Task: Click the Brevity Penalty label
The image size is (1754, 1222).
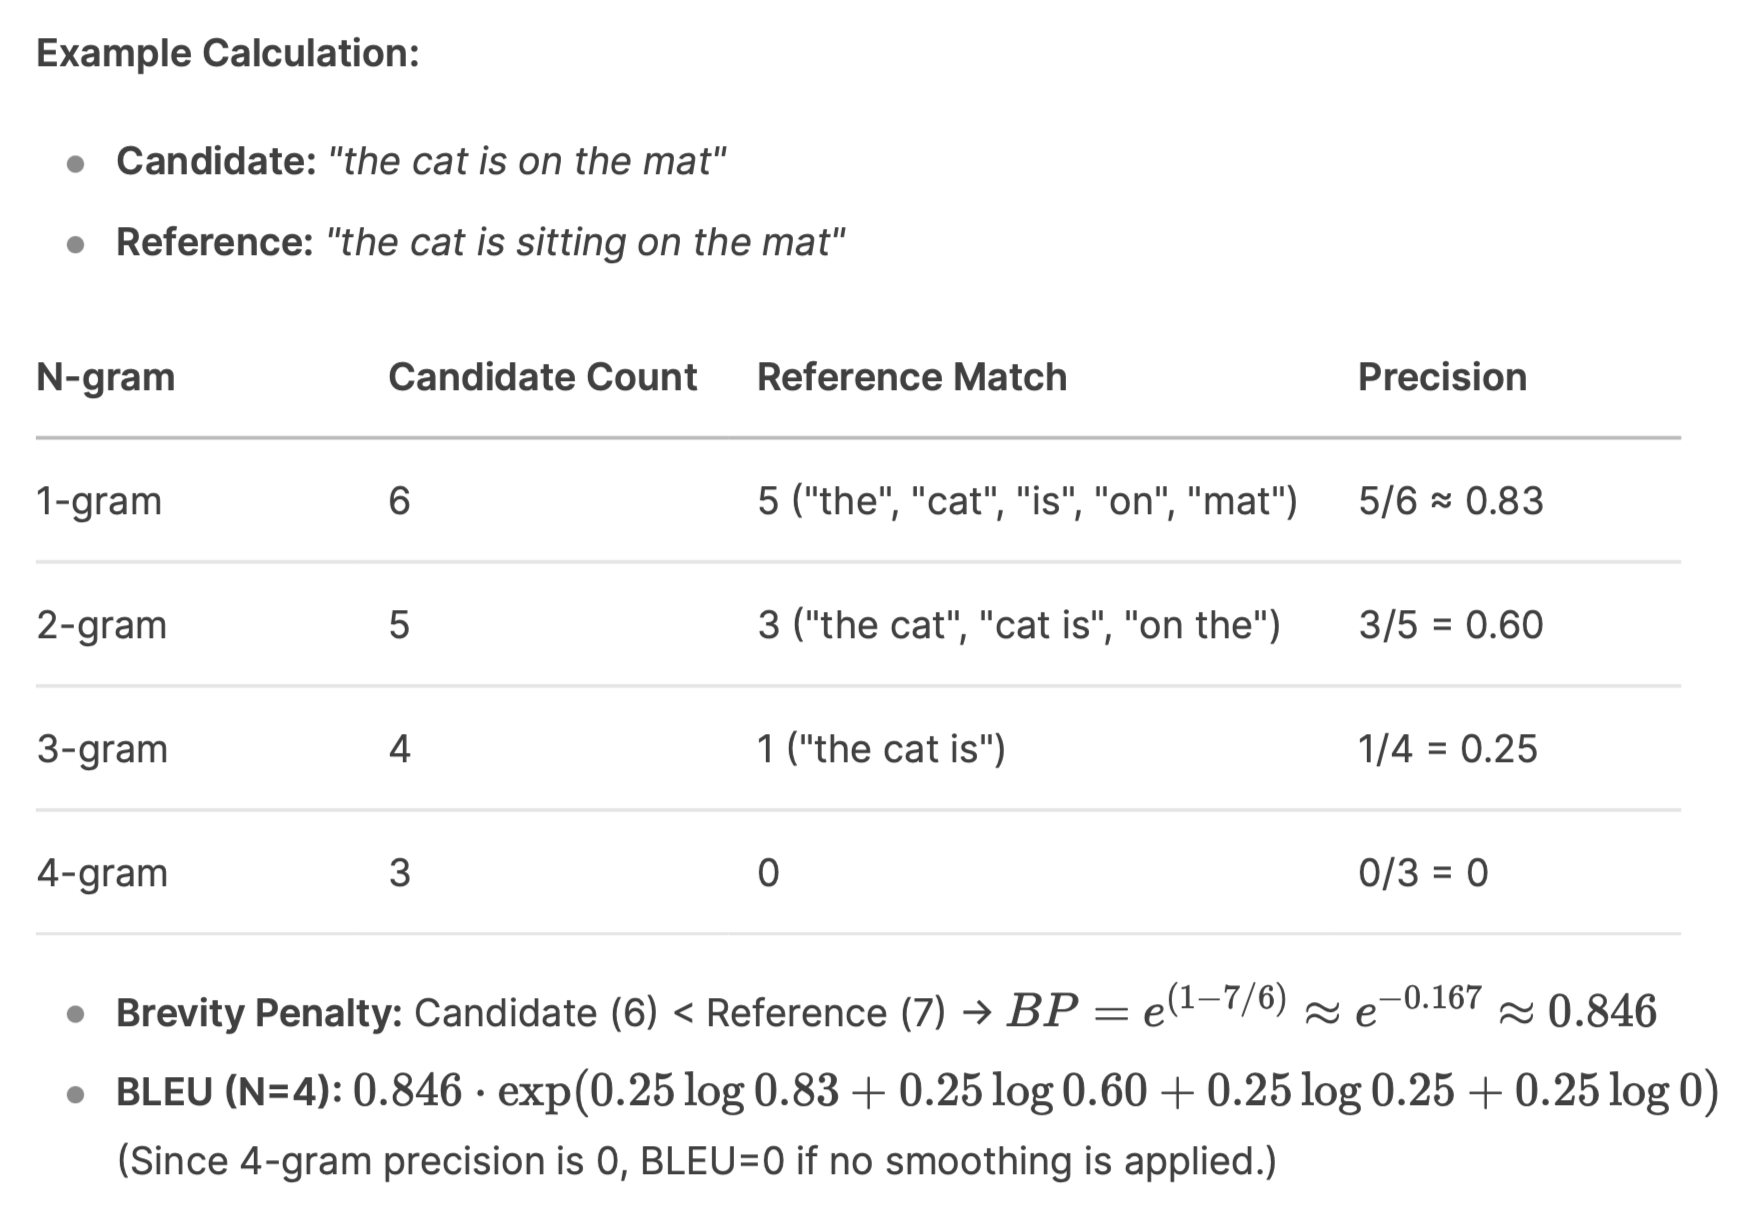Action: click(259, 1013)
